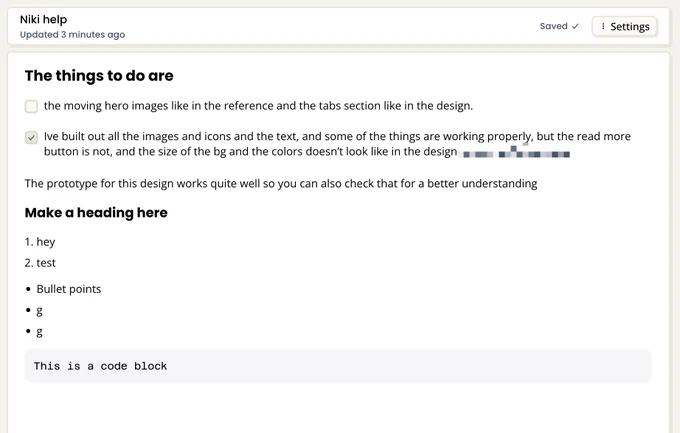The image size is (680, 433).
Task: Click the 'Bullet points' list item
Action: coord(69,289)
